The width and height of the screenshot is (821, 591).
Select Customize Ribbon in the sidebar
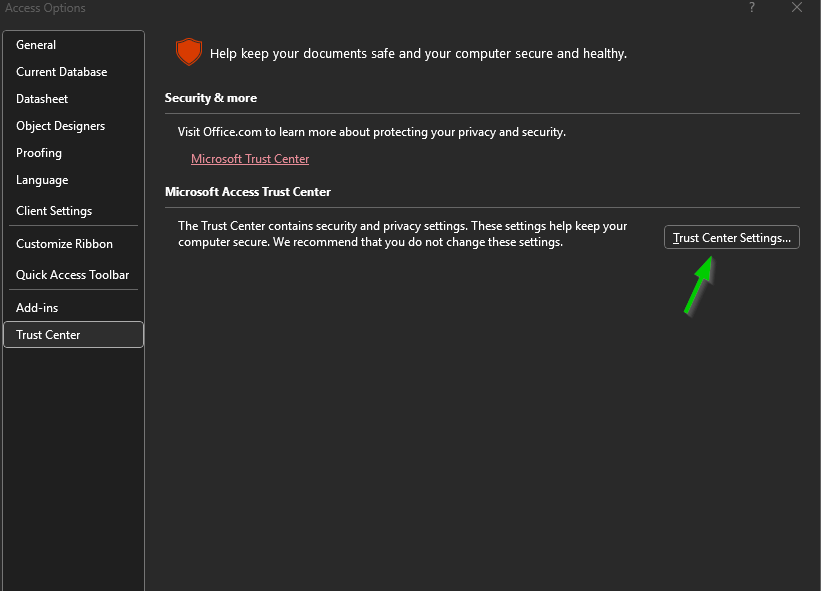[x=73, y=244]
